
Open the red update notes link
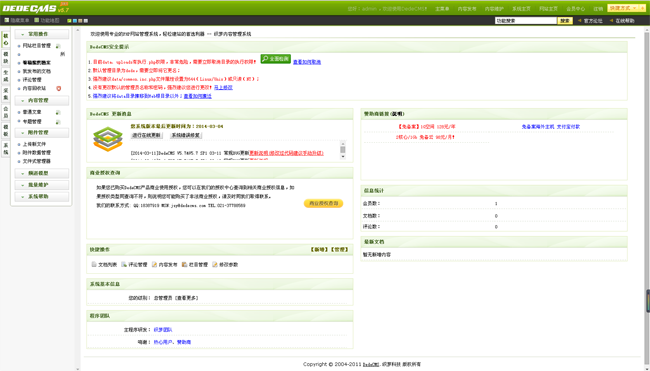(286, 153)
